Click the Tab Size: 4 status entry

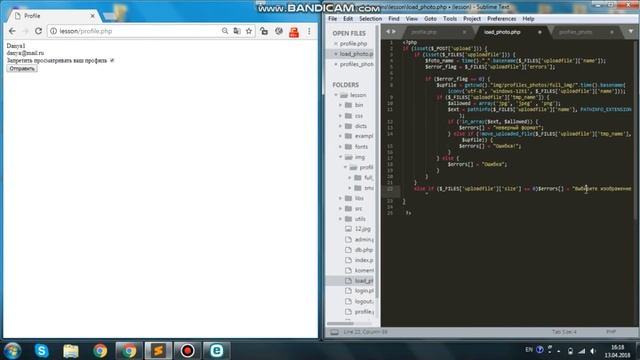pyautogui.click(x=564, y=332)
